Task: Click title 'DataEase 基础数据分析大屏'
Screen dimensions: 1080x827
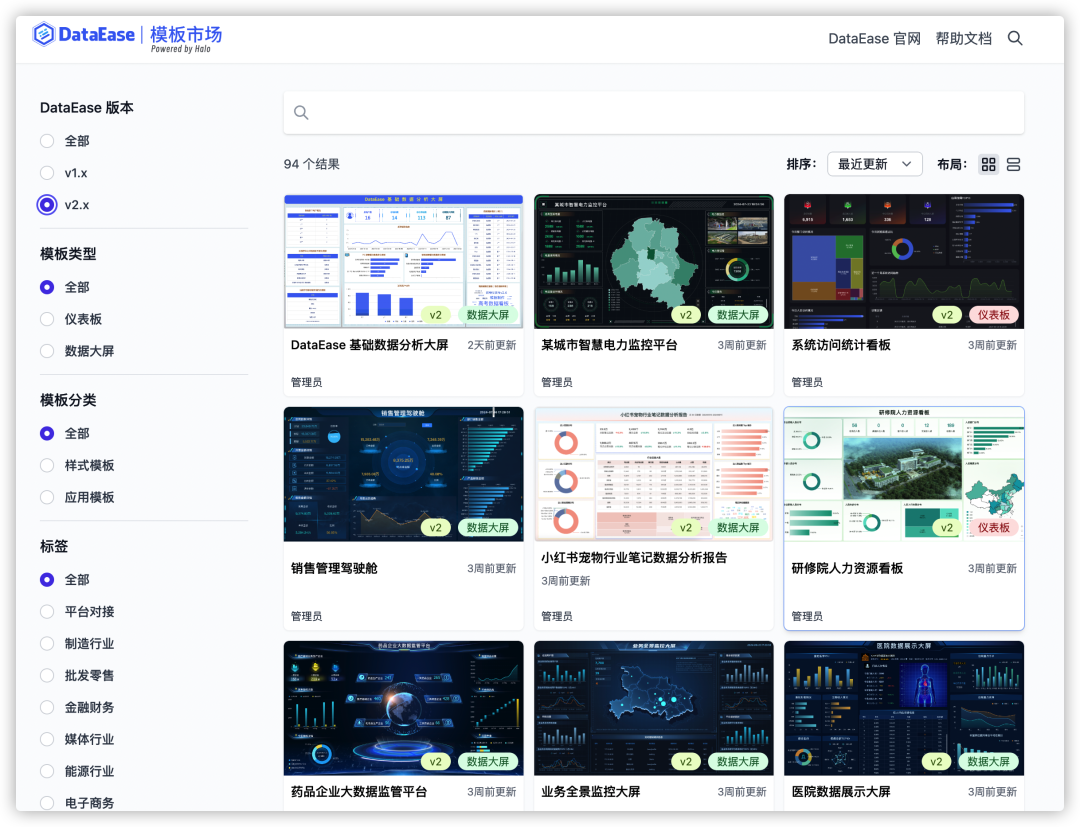Action: click(369, 345)
